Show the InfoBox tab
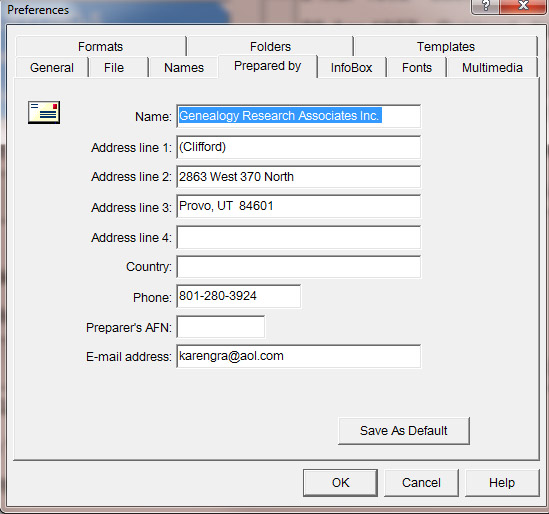This screenshot has width=549, height=514. [352, 68]
